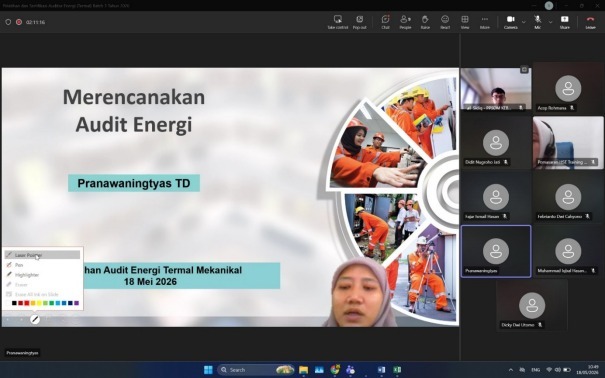This screenshot has height=378, width=605.
Task: Select Eraser in the pen menu
Action: pyautogui.click(x=42, y=285)
